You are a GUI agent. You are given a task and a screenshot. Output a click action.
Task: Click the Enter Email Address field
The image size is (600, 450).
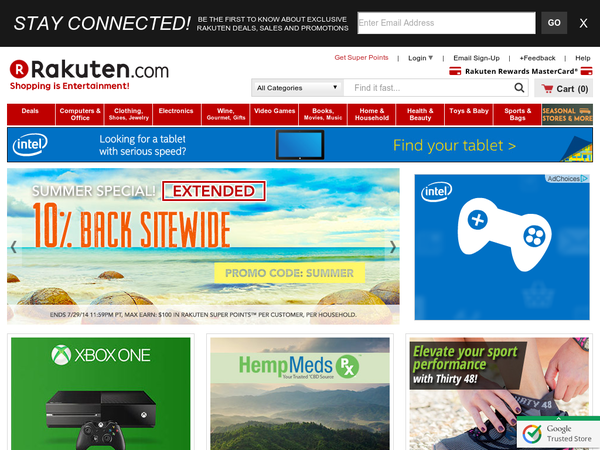pyautogui.click(x=446, y=23)
